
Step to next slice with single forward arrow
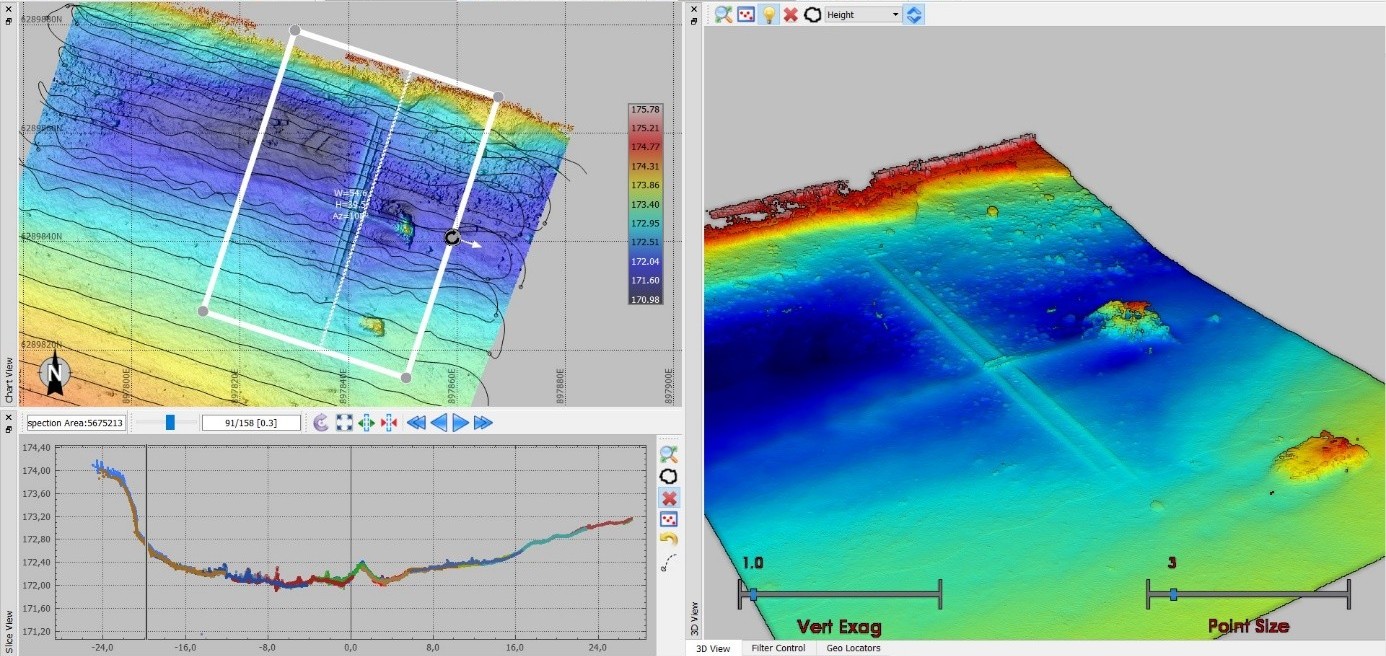point(460,423)
